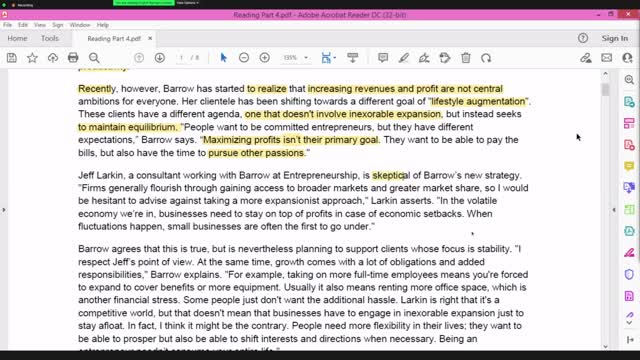Click highlighted phrase "pursue other passions"
Viewport: 640px width, 360px height.
coord(256,153)
